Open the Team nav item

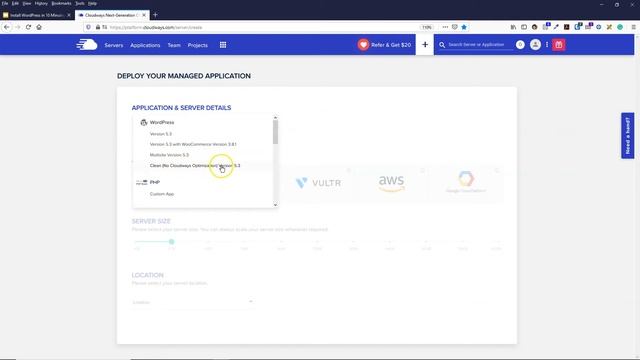(x=174, y=45)
